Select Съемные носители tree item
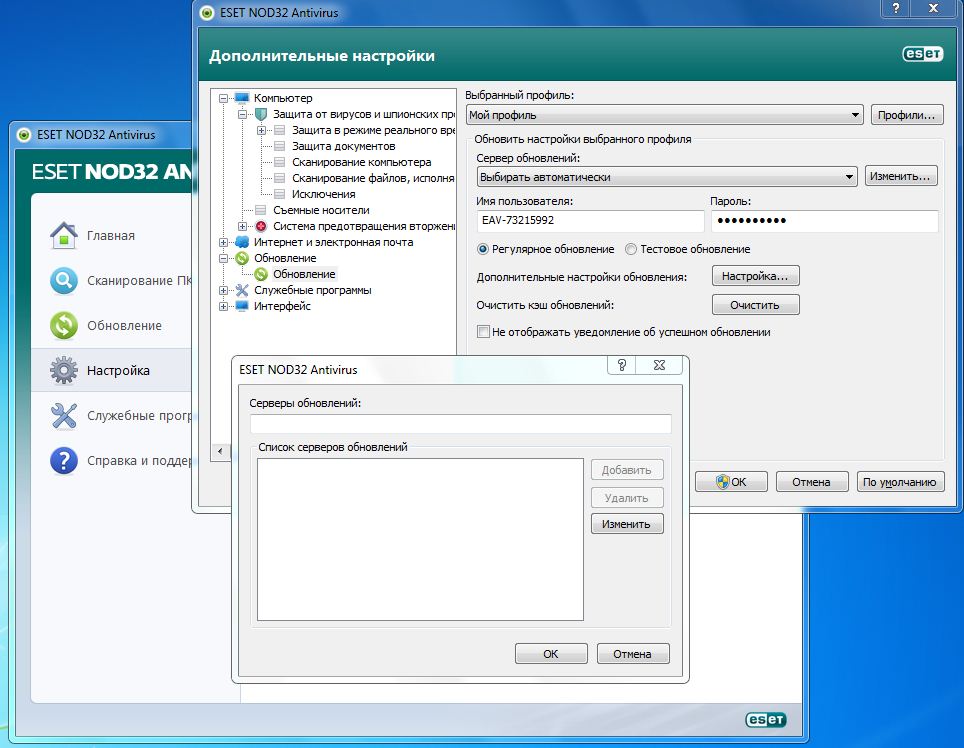 321,210
